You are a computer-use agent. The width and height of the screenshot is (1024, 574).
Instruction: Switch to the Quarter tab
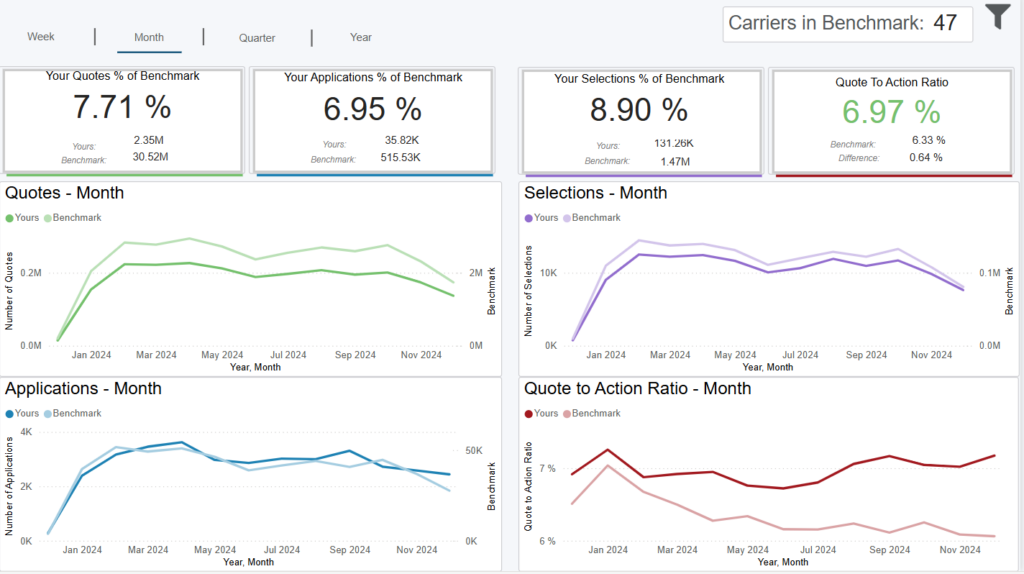[257, 38]
